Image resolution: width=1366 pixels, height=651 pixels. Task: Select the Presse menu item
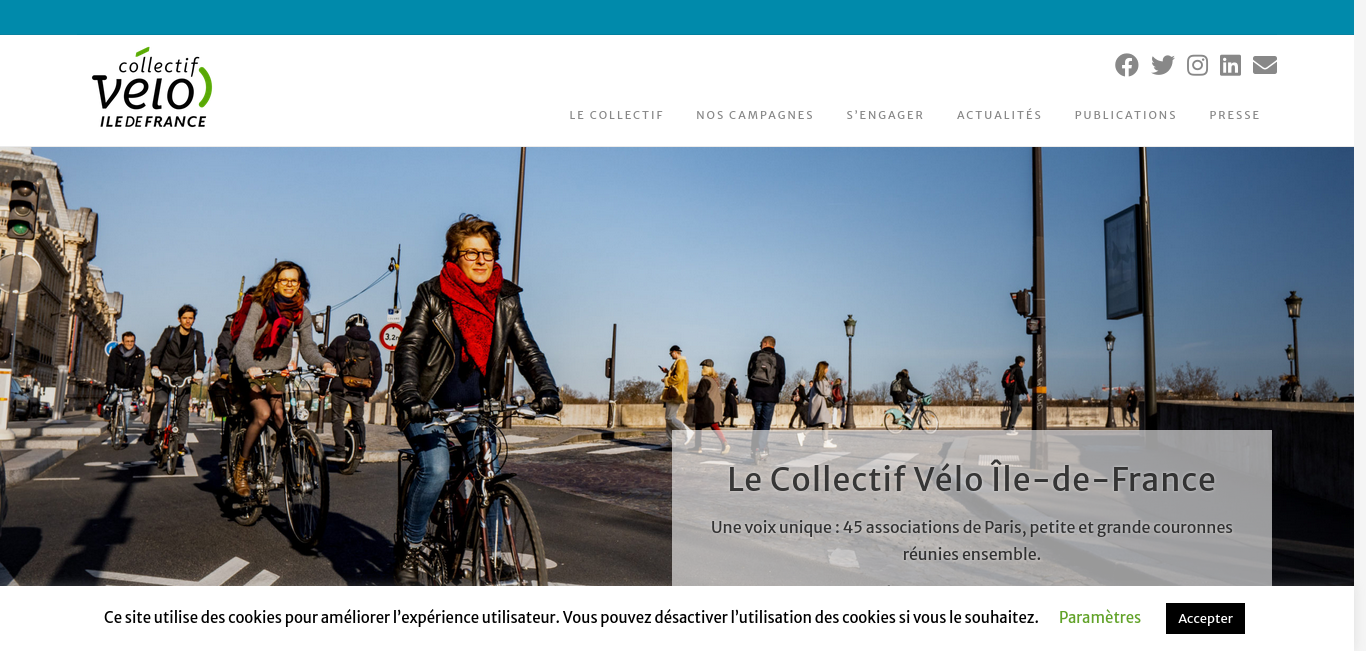pyautogui.click(x=1234, y=115)
